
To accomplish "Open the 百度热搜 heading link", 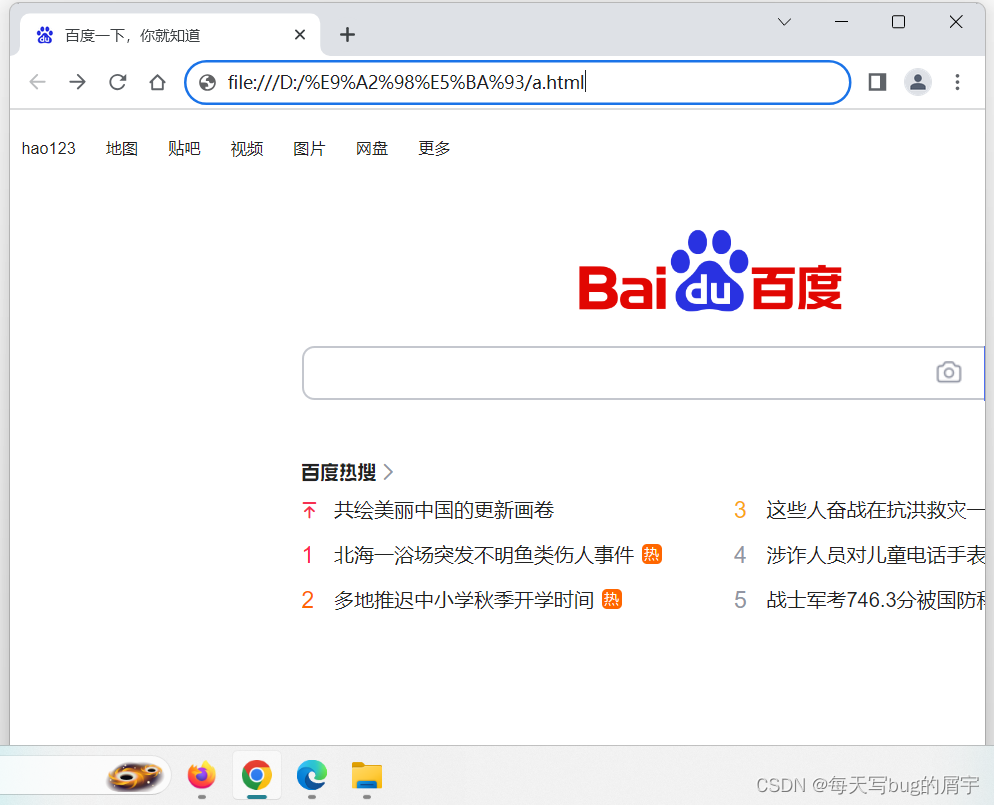I will [x=339, y=472].
